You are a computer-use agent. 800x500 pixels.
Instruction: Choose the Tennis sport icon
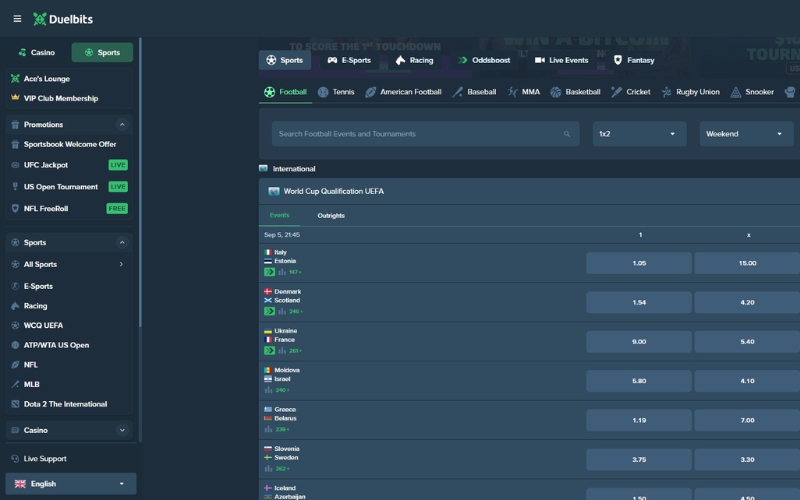click(336, 92)
